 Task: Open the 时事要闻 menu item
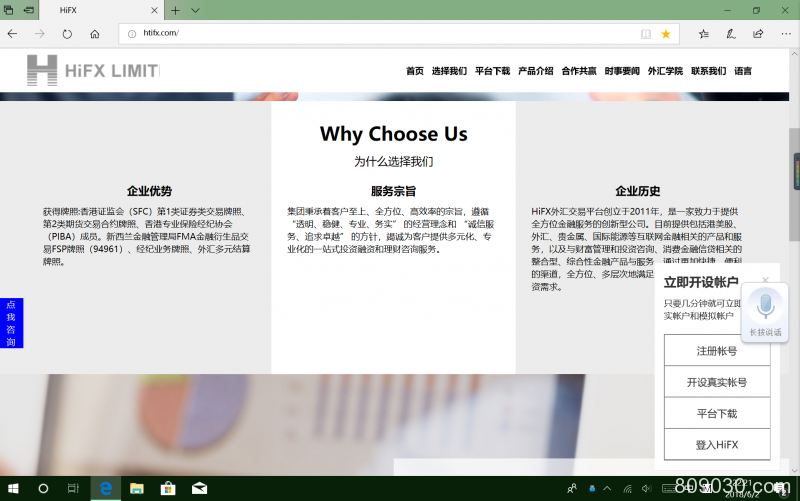(x=622, y=71)
